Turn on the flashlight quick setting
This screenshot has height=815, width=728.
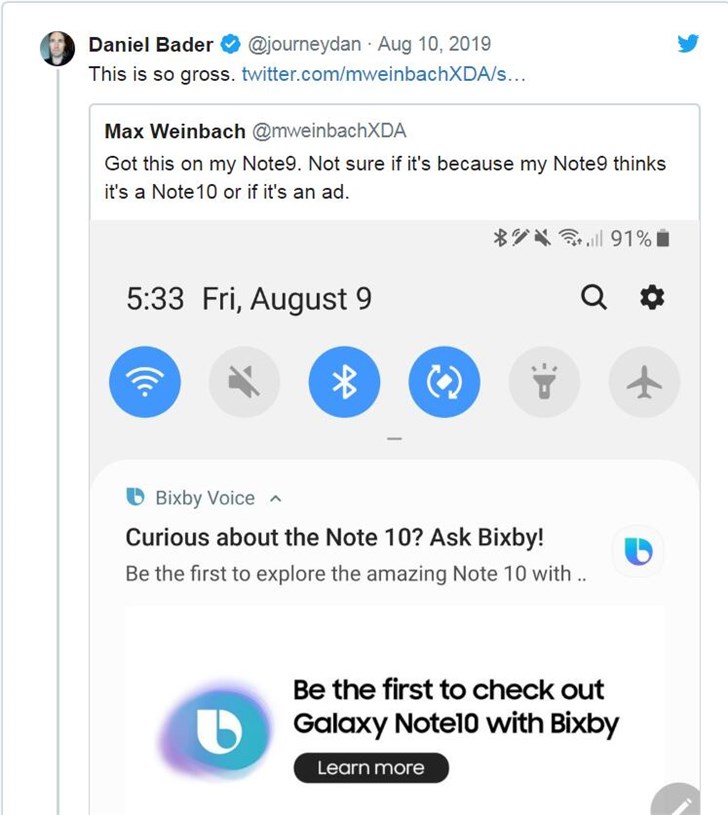(544, 382)
